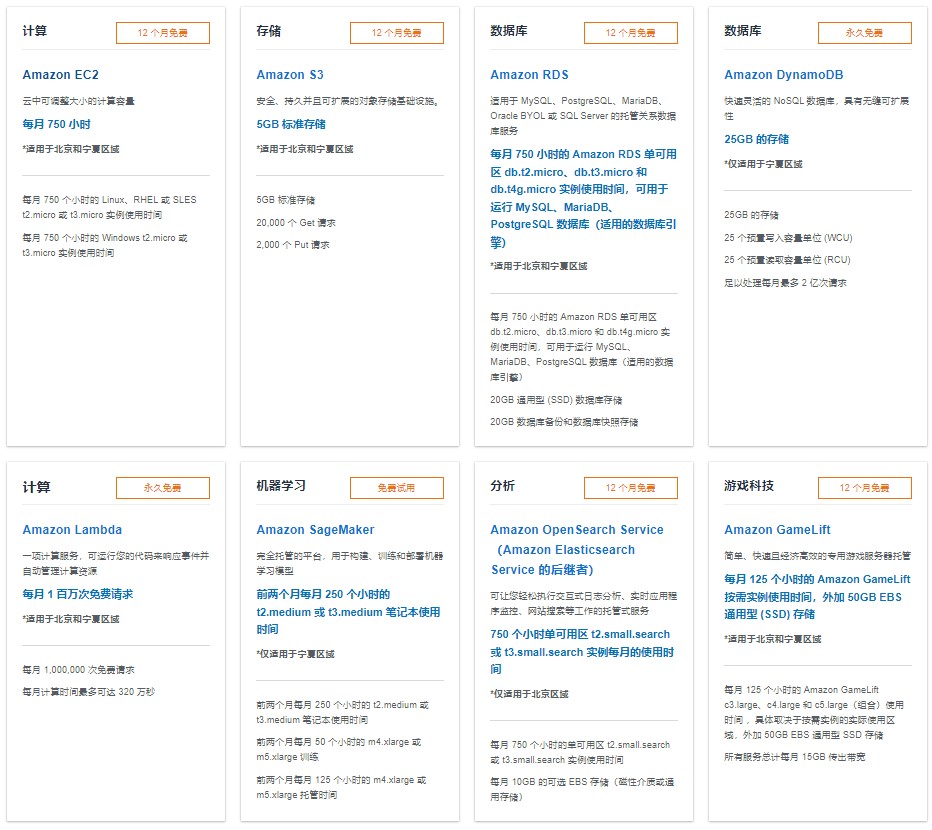Open the Amazon SageMaker service link
Screen dimensions: 932x830
pos(315,530)
